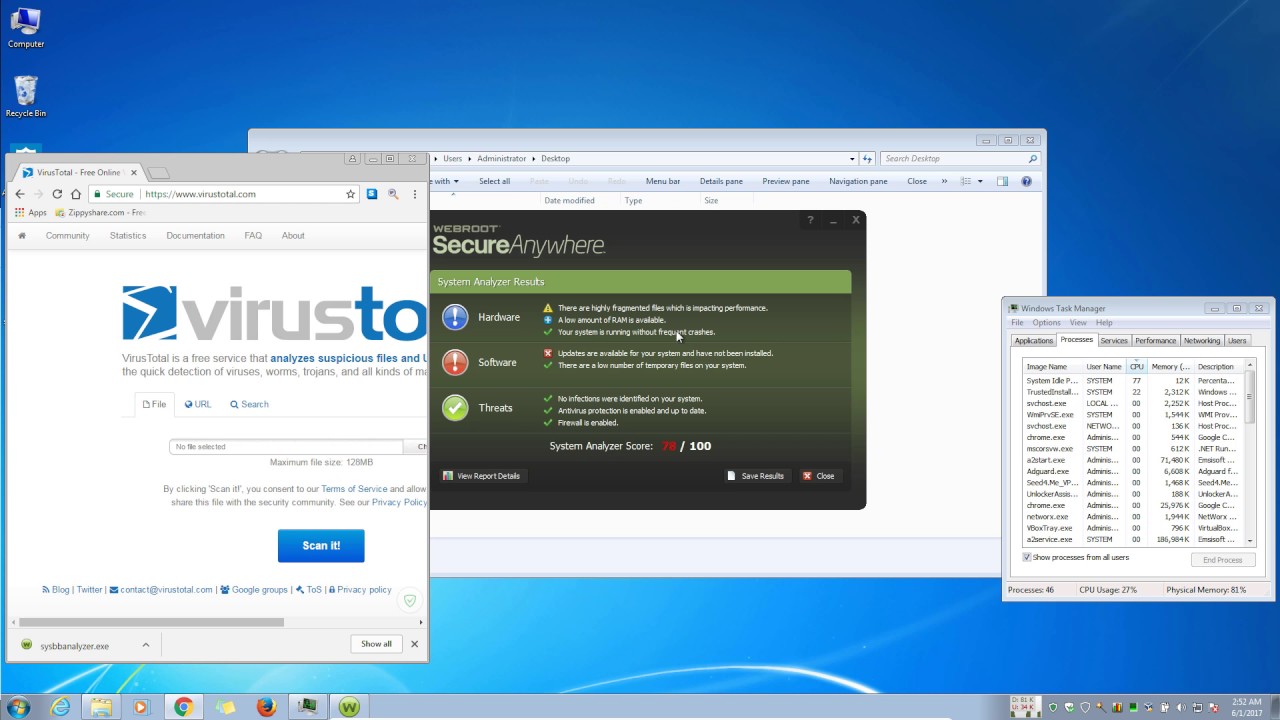Image resolution: width=1280 pixels, height=720 pixels.
Task: Click the Software alert icon in Webroot
Action: click(x=455, y=362)
